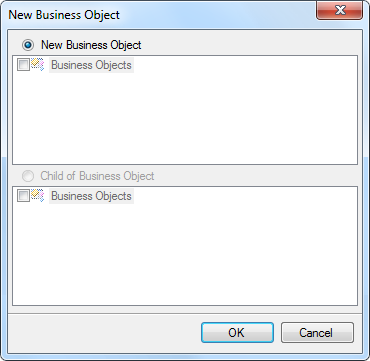Click gray area right of Child radio label
The width and height of the screenshot is (370, 361).
pyautogui.click(x=257, y=176)
